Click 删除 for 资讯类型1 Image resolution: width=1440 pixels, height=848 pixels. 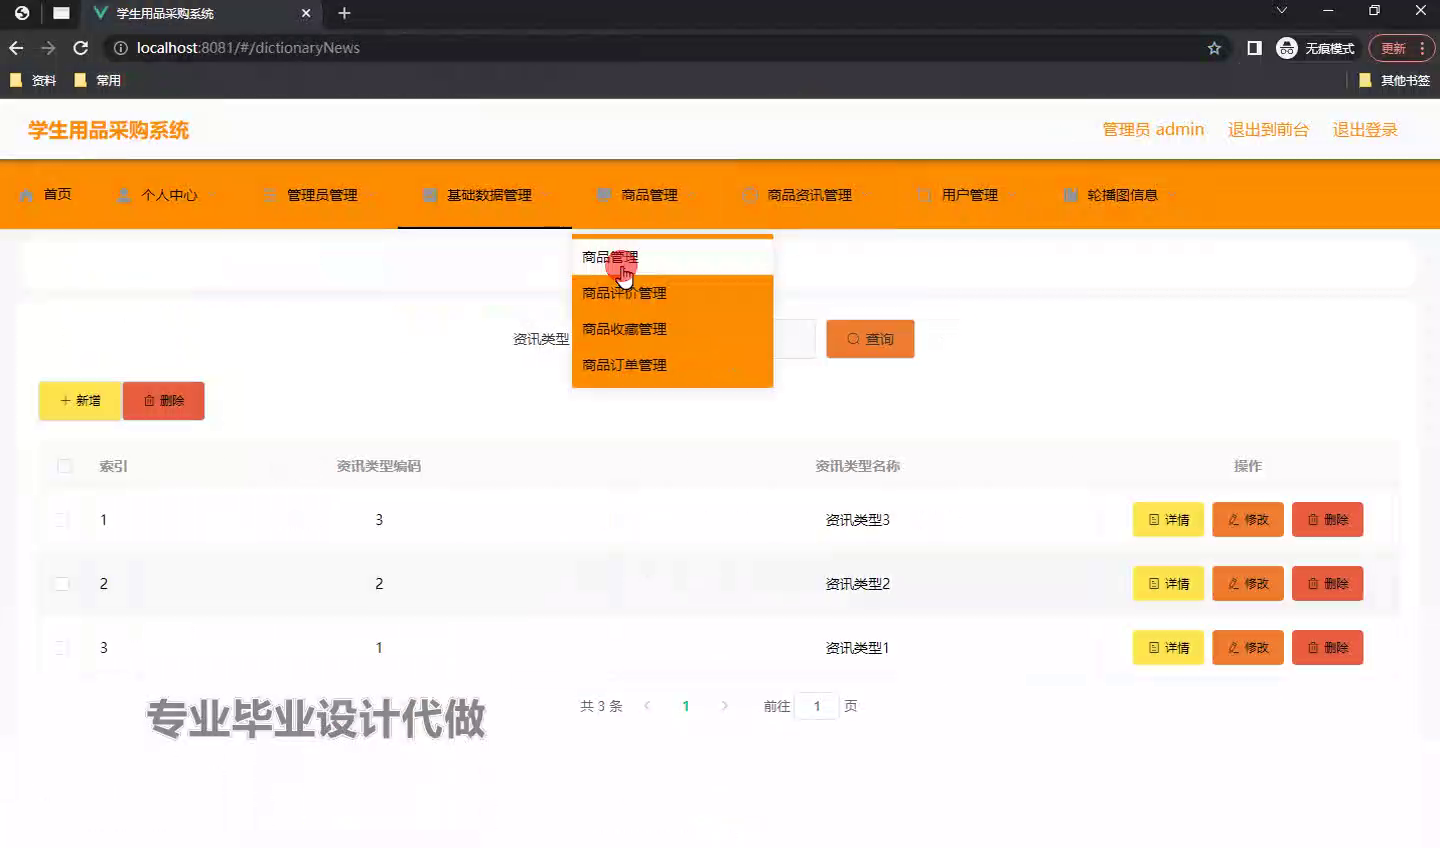(x=1328, y=648)
